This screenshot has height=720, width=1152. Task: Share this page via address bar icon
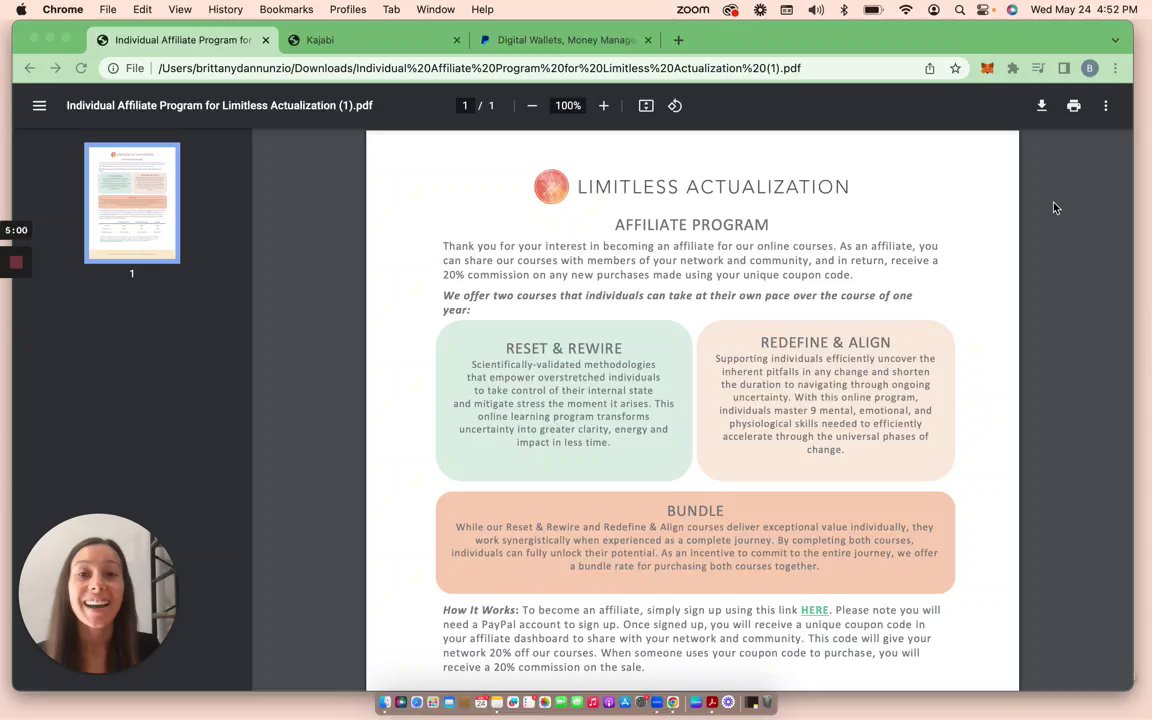click(x=929, y=68)
